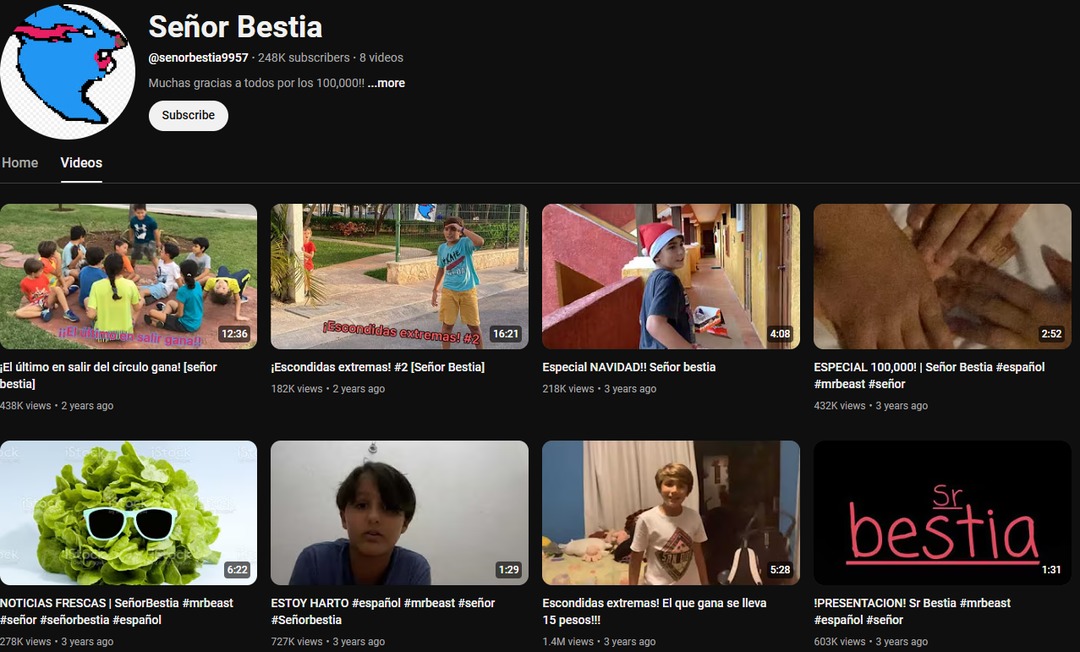Click title 'Especial NAVIDAD!! Señor bestia'
This screenshot has width=1080, height=652.
tap(629, 368)
